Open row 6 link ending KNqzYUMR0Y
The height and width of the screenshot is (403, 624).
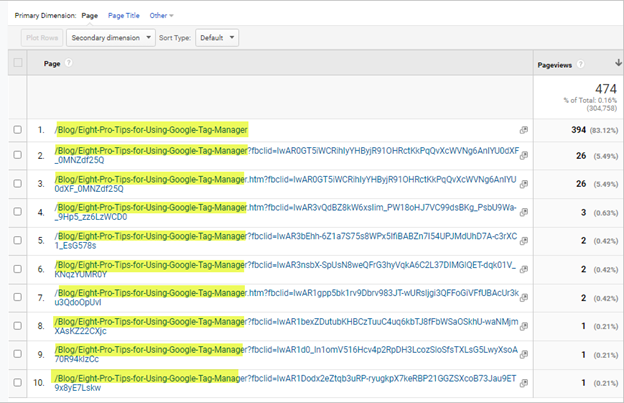pyautogui.click(x=285, y=269)
